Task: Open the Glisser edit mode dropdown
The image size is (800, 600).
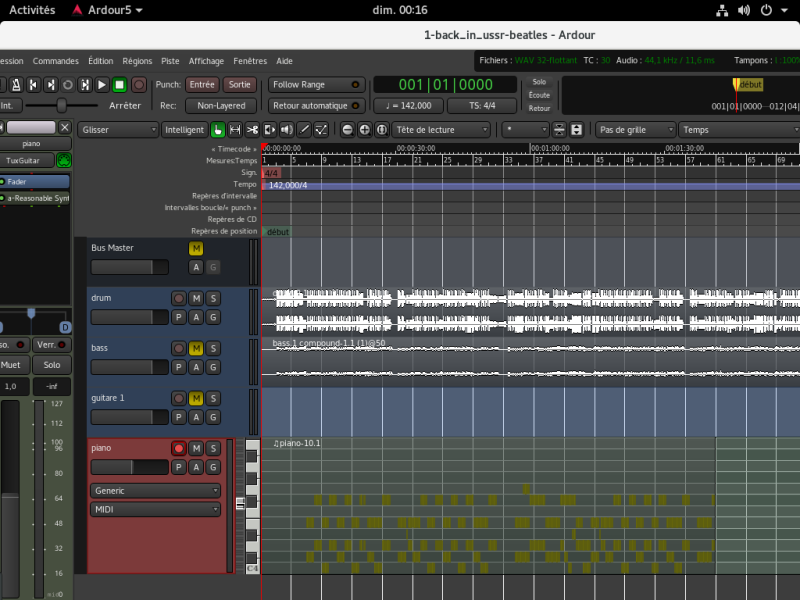Action: [x=119, y=130]
